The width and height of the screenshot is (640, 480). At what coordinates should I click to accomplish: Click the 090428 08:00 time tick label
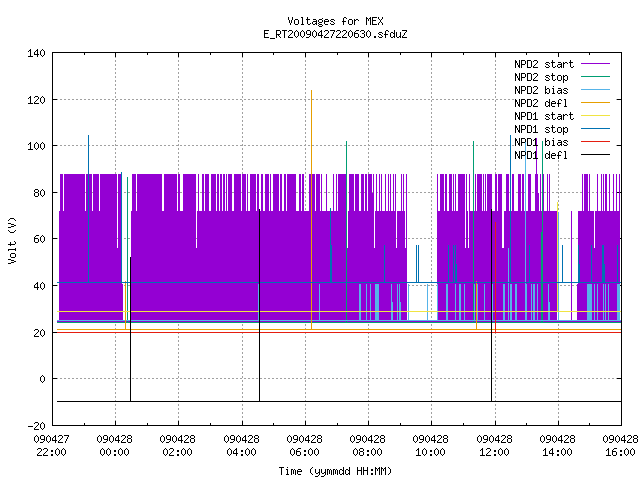tap(368, 446)
